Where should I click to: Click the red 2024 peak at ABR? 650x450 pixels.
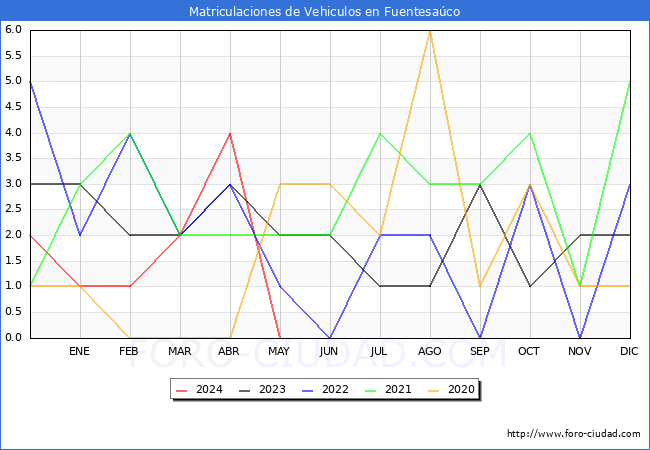tap(230, 133)
